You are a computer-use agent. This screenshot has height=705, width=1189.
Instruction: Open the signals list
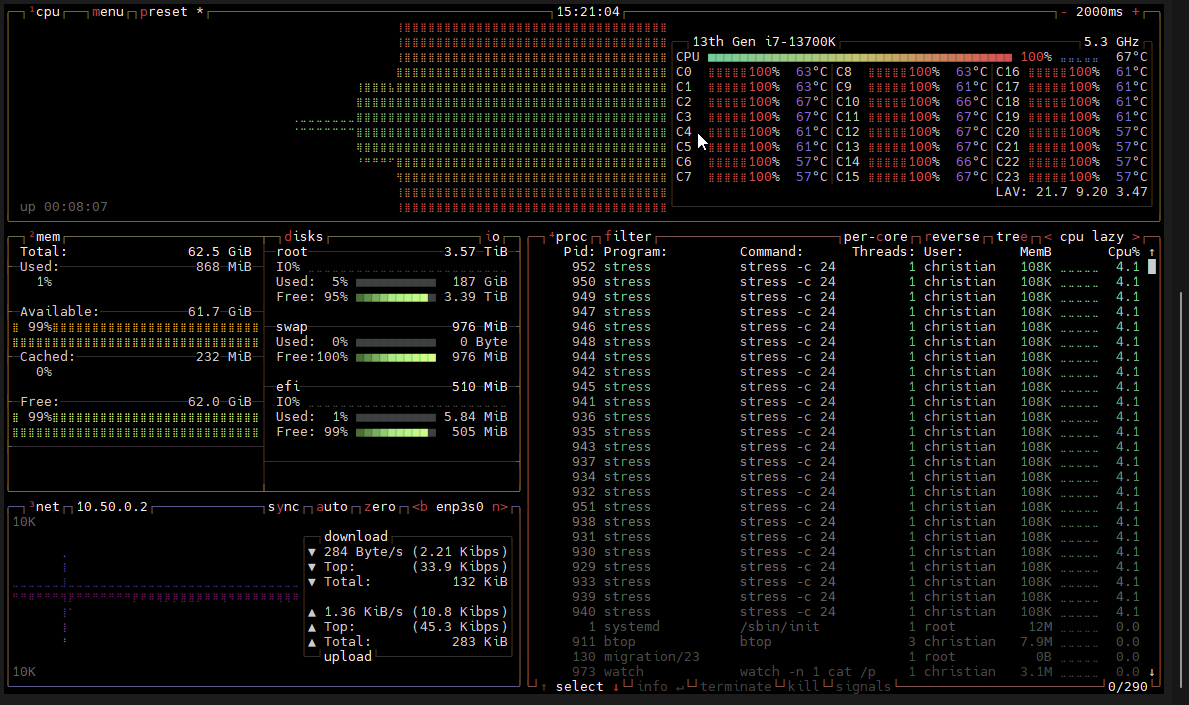click(863, 687)
